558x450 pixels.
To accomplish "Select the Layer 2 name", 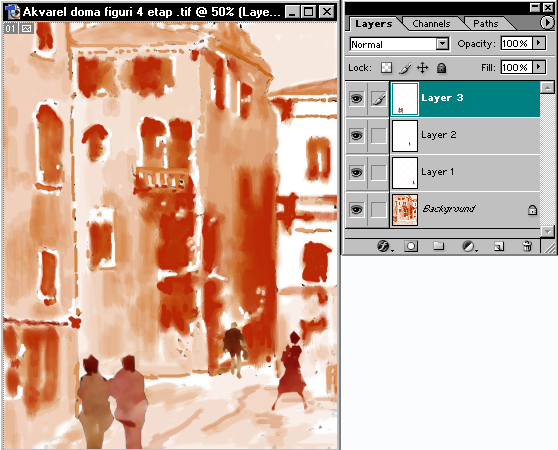I will [439, 135].
